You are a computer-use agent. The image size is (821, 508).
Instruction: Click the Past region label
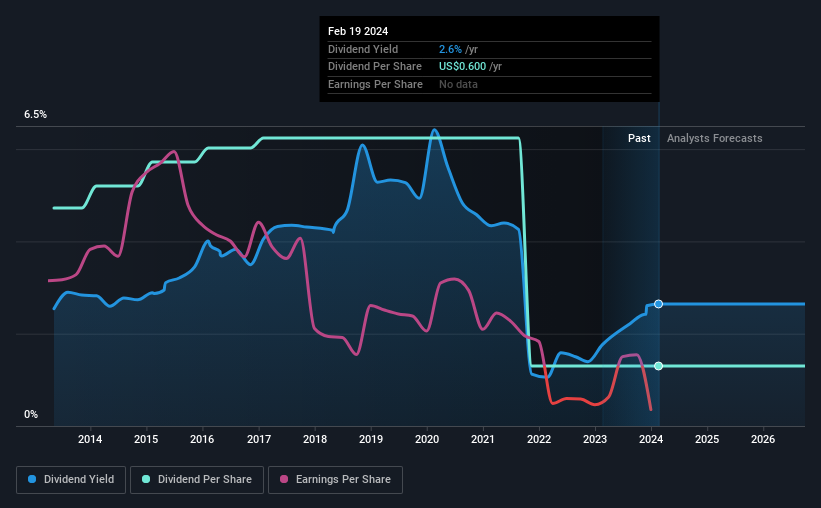point(639,138)
